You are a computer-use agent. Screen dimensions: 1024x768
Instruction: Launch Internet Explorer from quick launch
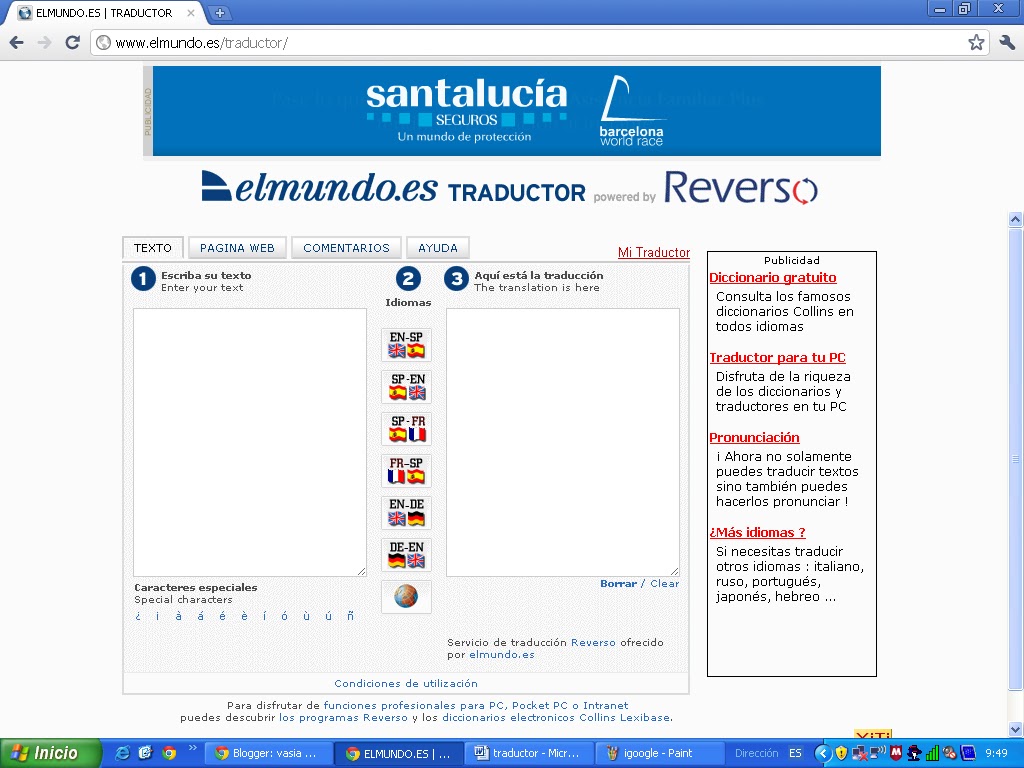click(x=122, y=753)
